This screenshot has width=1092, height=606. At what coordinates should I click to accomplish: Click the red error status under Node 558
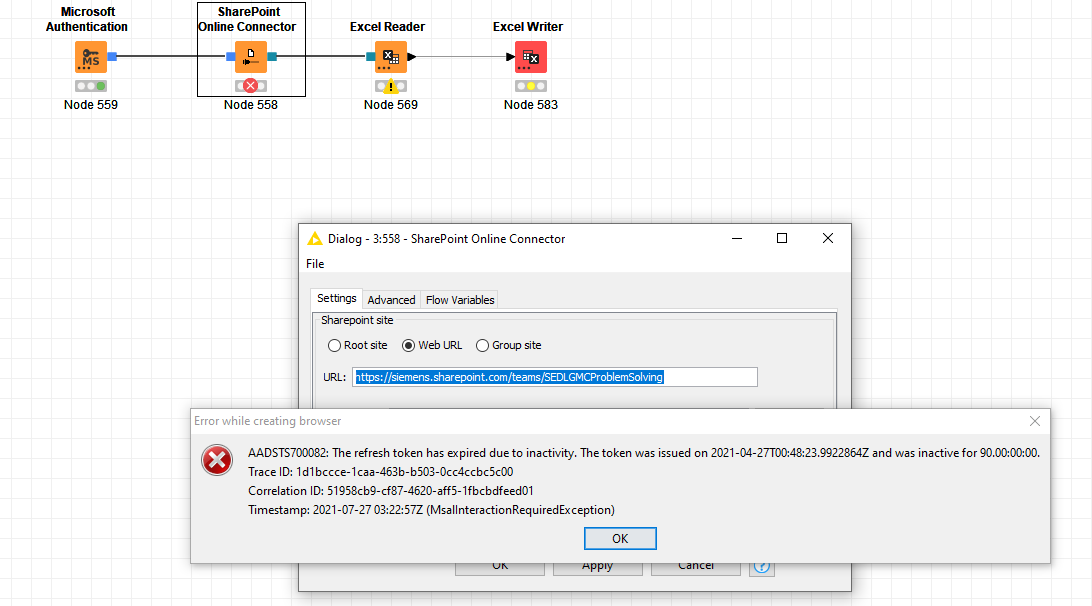tap(250, 86)
